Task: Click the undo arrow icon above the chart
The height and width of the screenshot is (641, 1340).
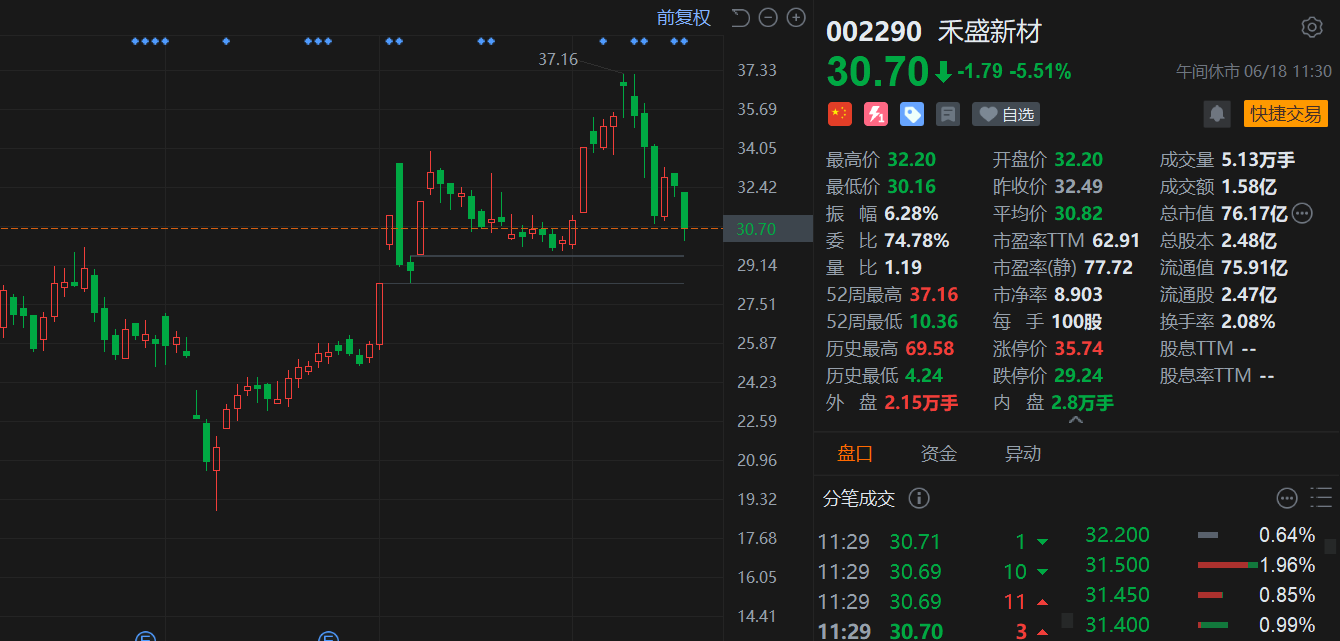Action: [740, 17]
